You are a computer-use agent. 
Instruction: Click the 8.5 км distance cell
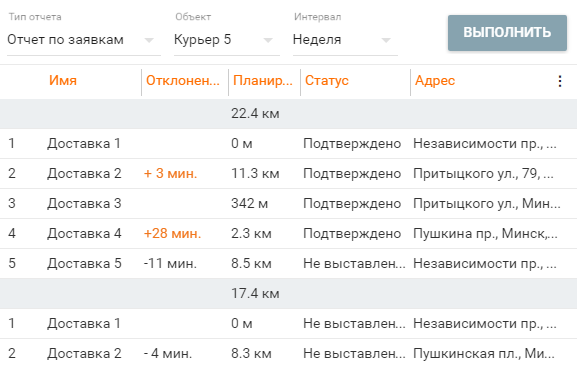251,264
